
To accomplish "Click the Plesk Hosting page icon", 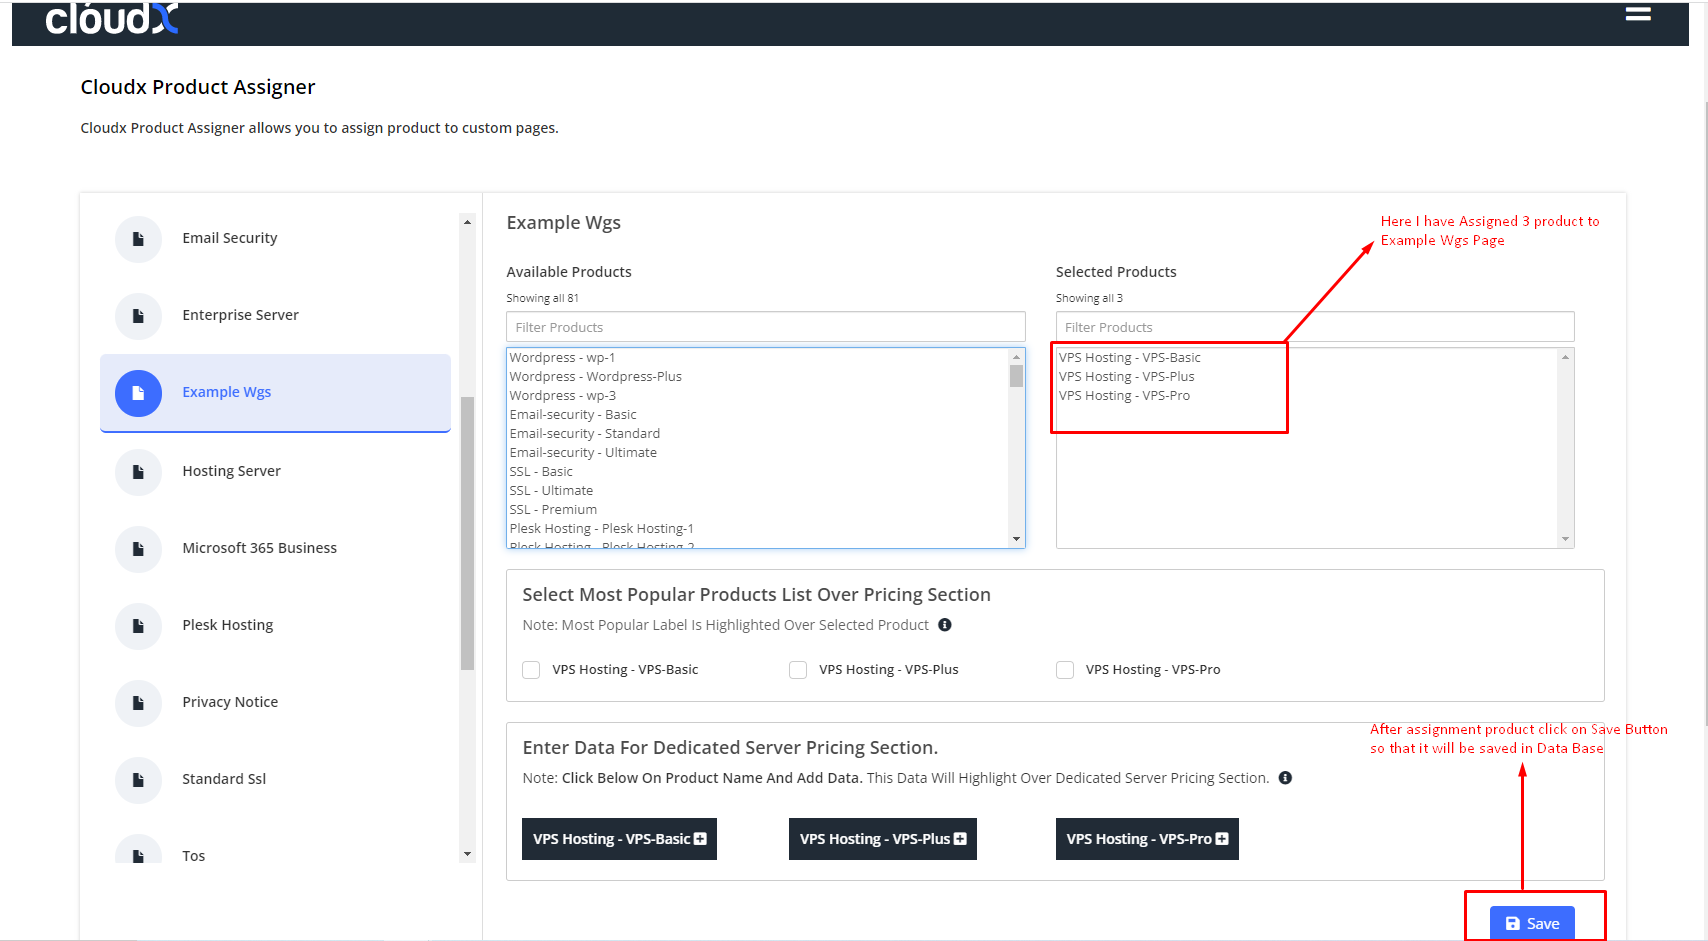I will point(138,626).
